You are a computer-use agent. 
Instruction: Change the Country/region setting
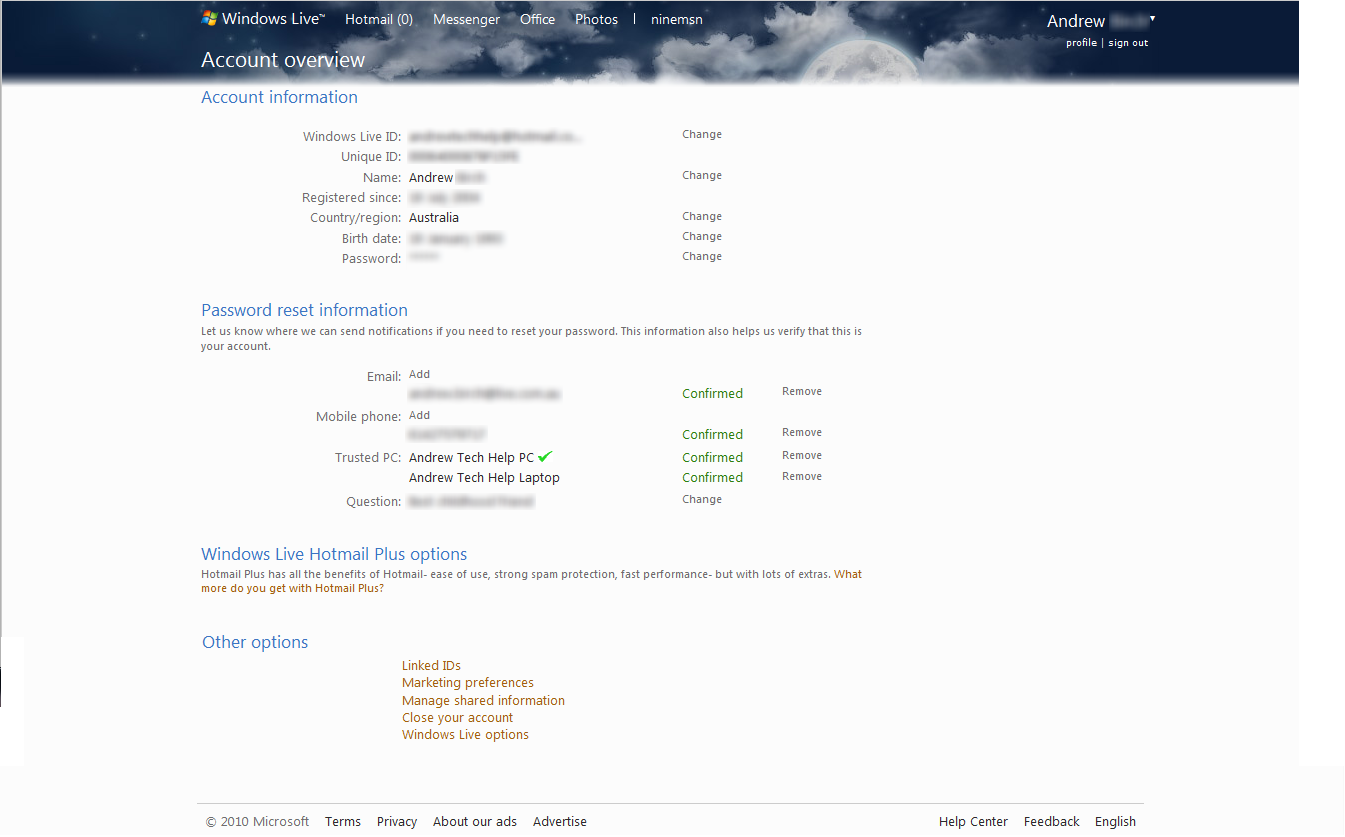[x=702, y=216]
